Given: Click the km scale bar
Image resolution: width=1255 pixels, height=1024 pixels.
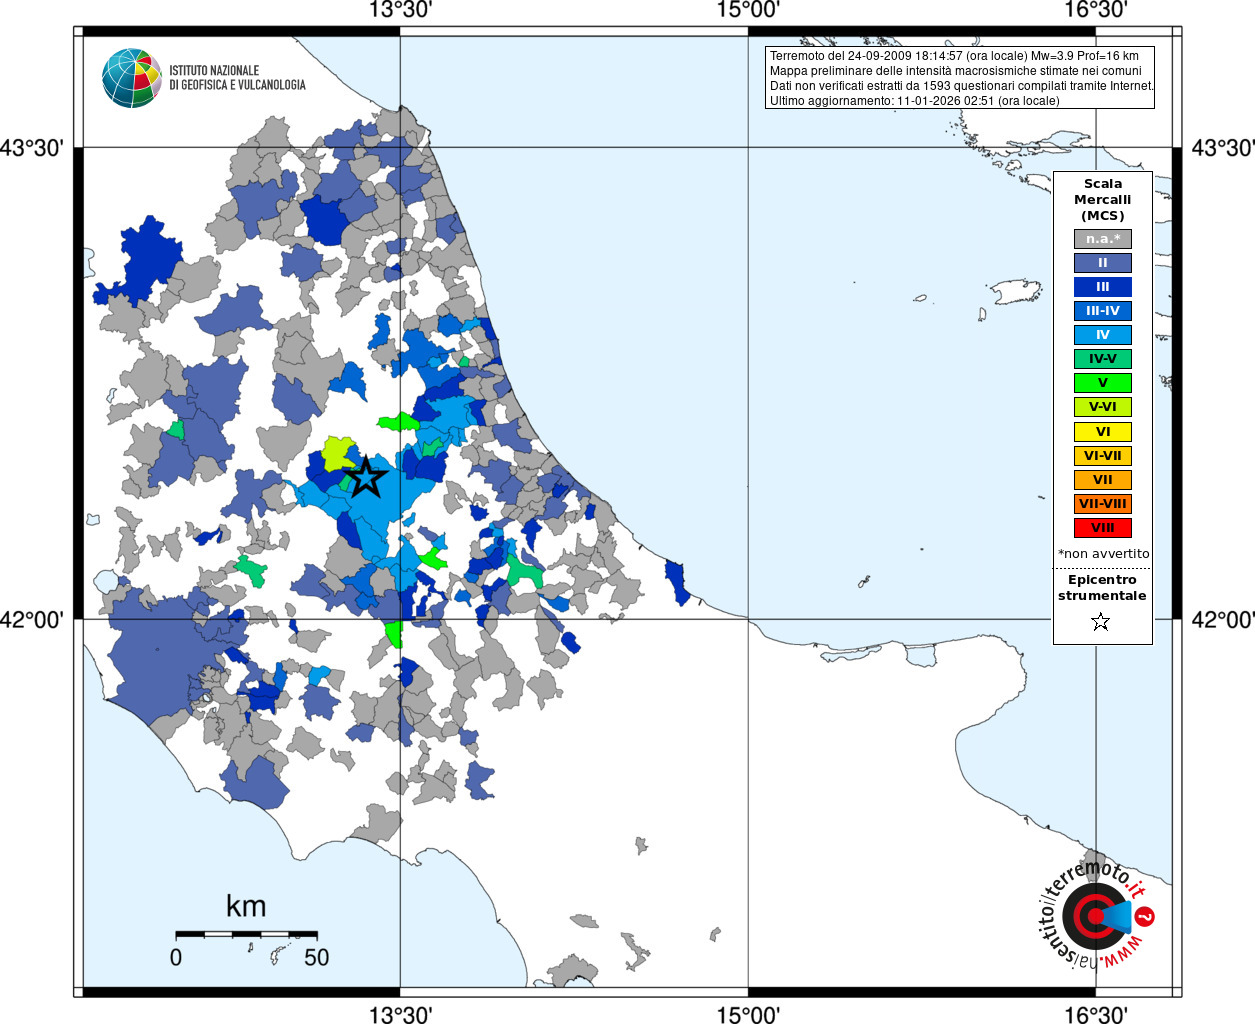Looking at the screenshot, I should (246, 934).
